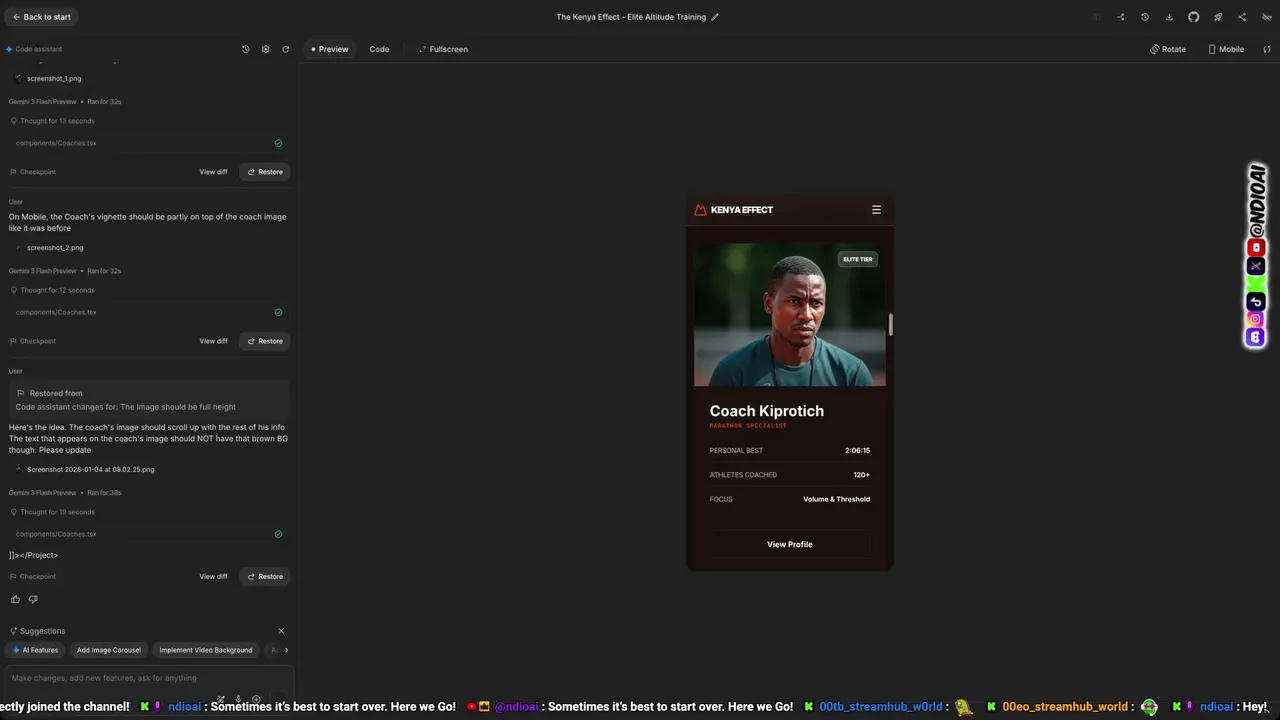This screenshot has height=720, width=1280.
Task: Edit project title with the pencil icon
Action: click(715, 17)
